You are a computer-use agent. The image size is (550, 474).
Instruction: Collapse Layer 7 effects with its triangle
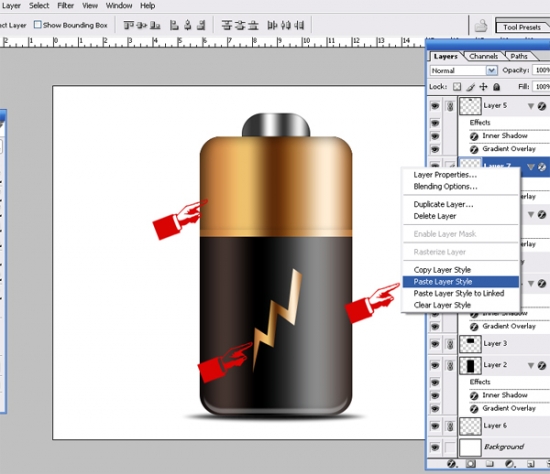[x=531, y=167]
